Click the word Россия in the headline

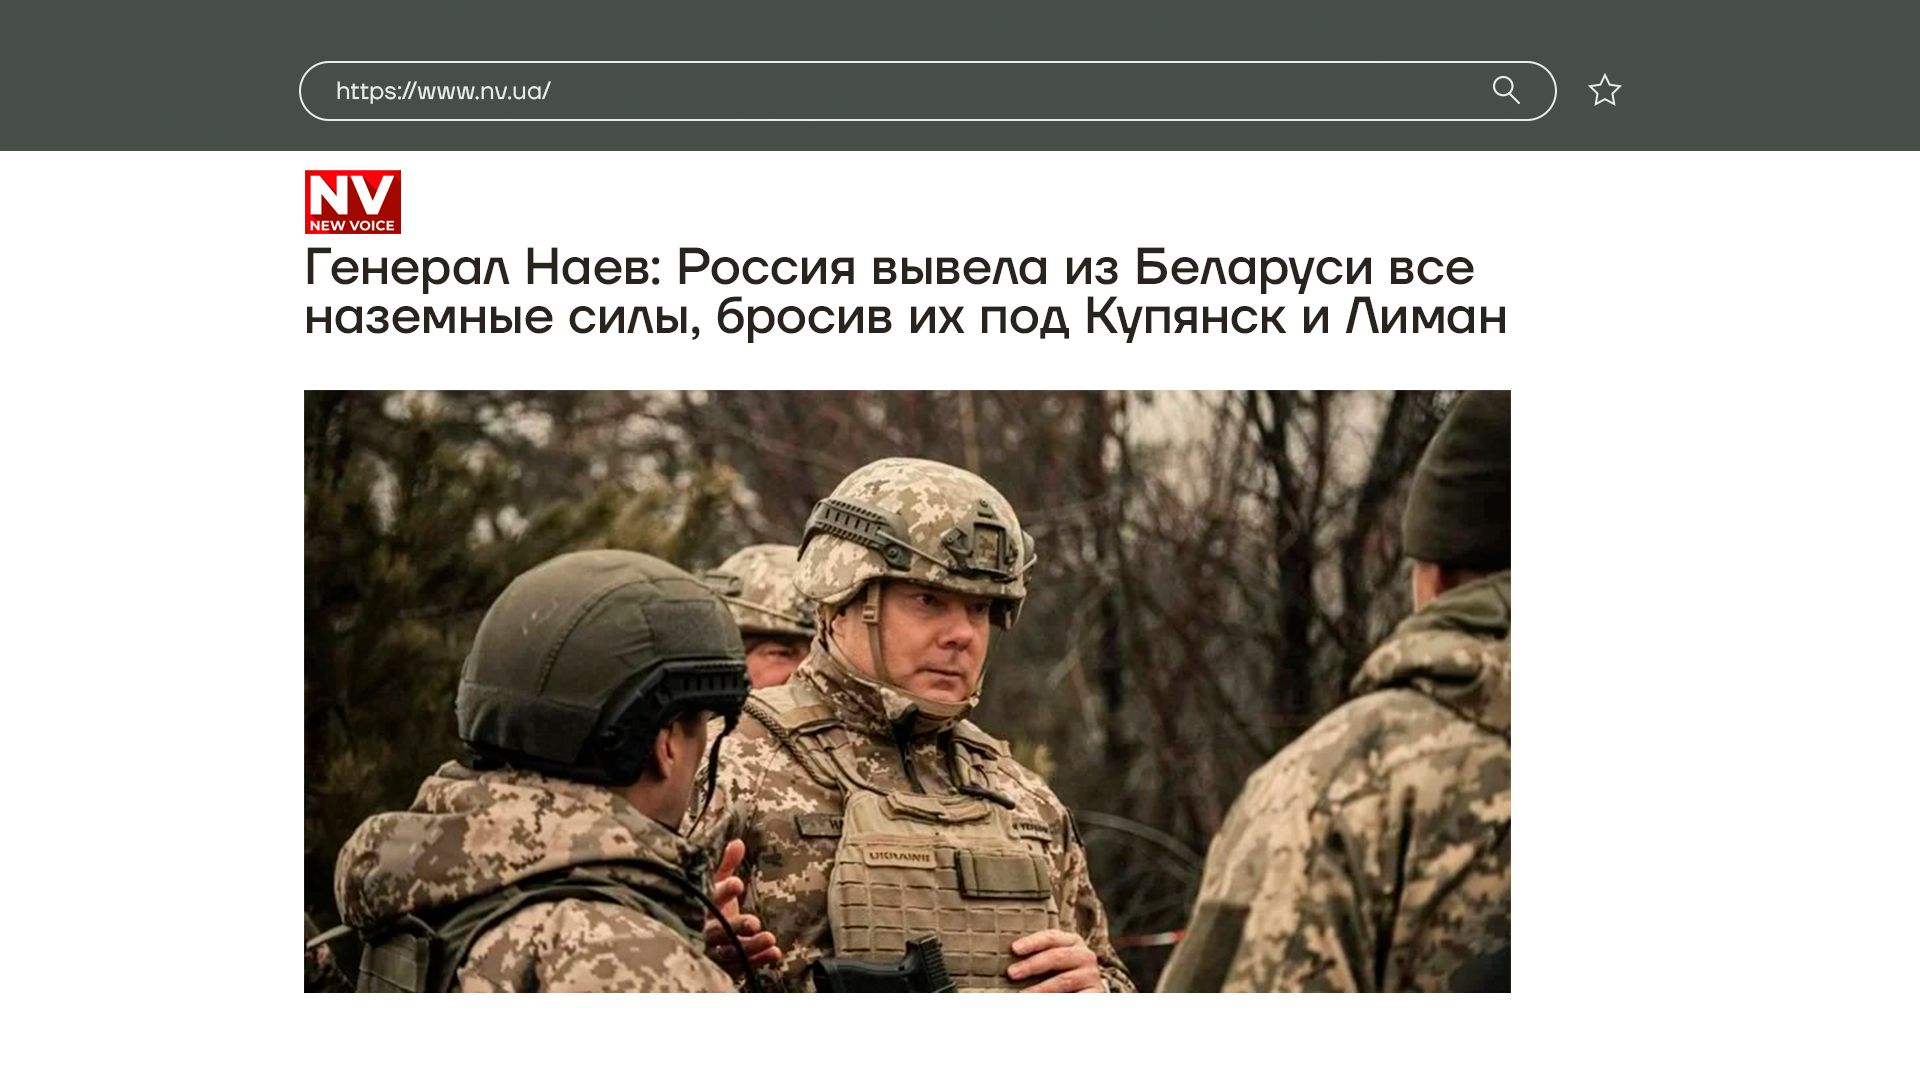click(766, 267)
